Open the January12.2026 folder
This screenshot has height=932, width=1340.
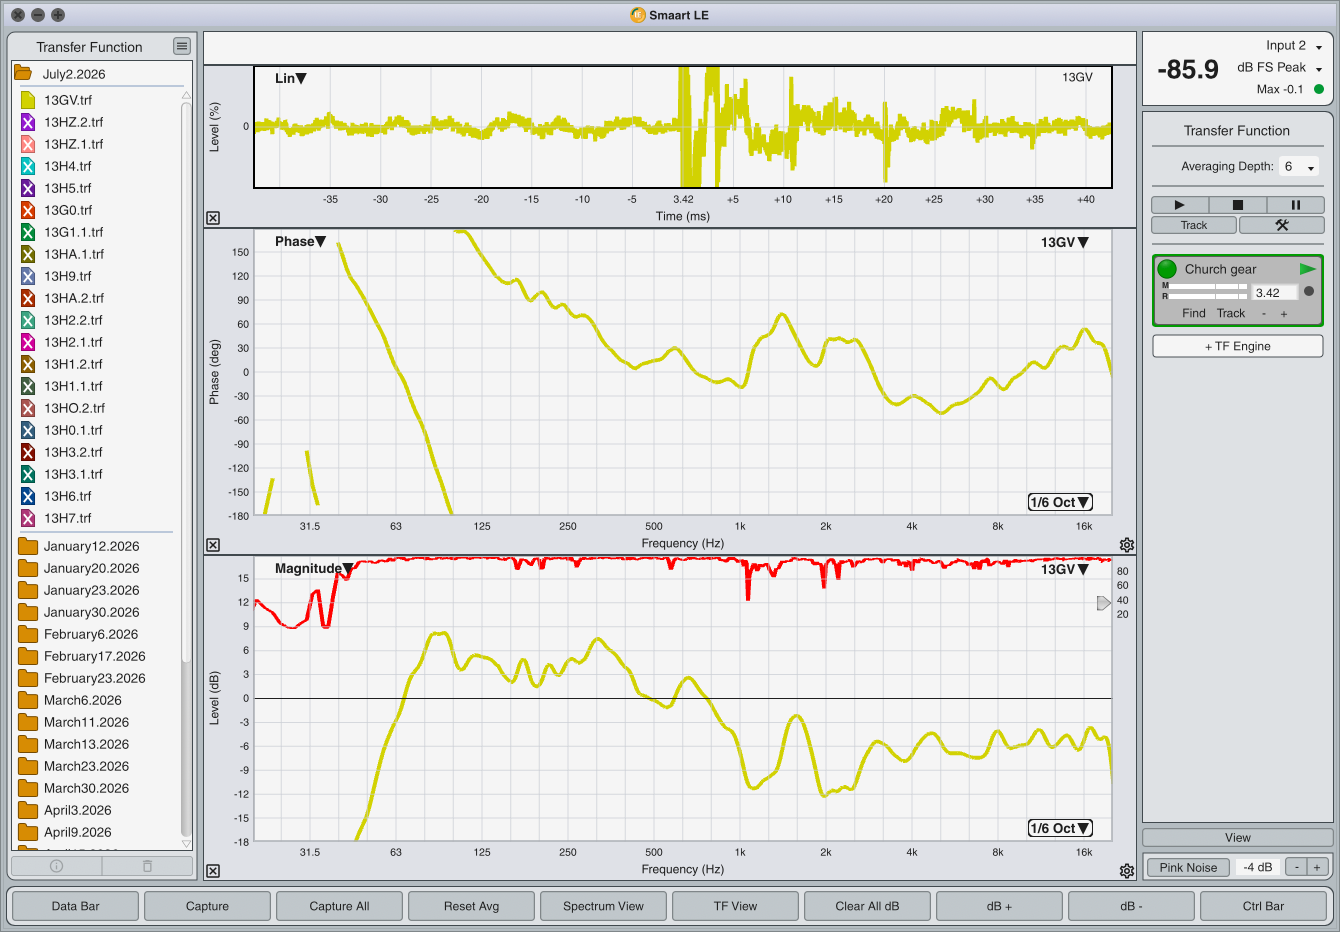91,546
